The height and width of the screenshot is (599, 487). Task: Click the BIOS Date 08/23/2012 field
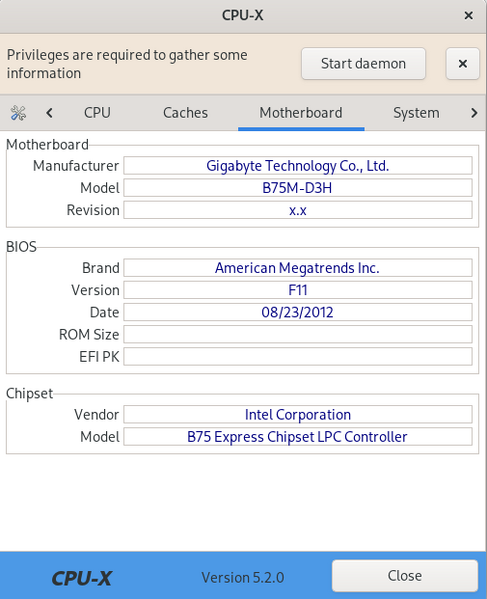pos(298,312)
